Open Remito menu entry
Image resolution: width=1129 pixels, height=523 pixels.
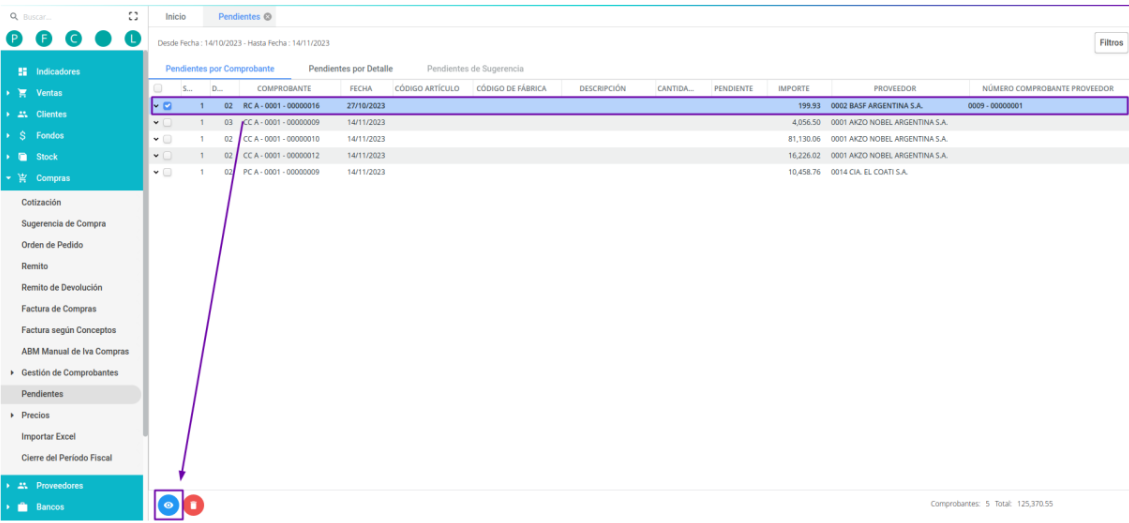pyautogui.click(x=35, y=267)
